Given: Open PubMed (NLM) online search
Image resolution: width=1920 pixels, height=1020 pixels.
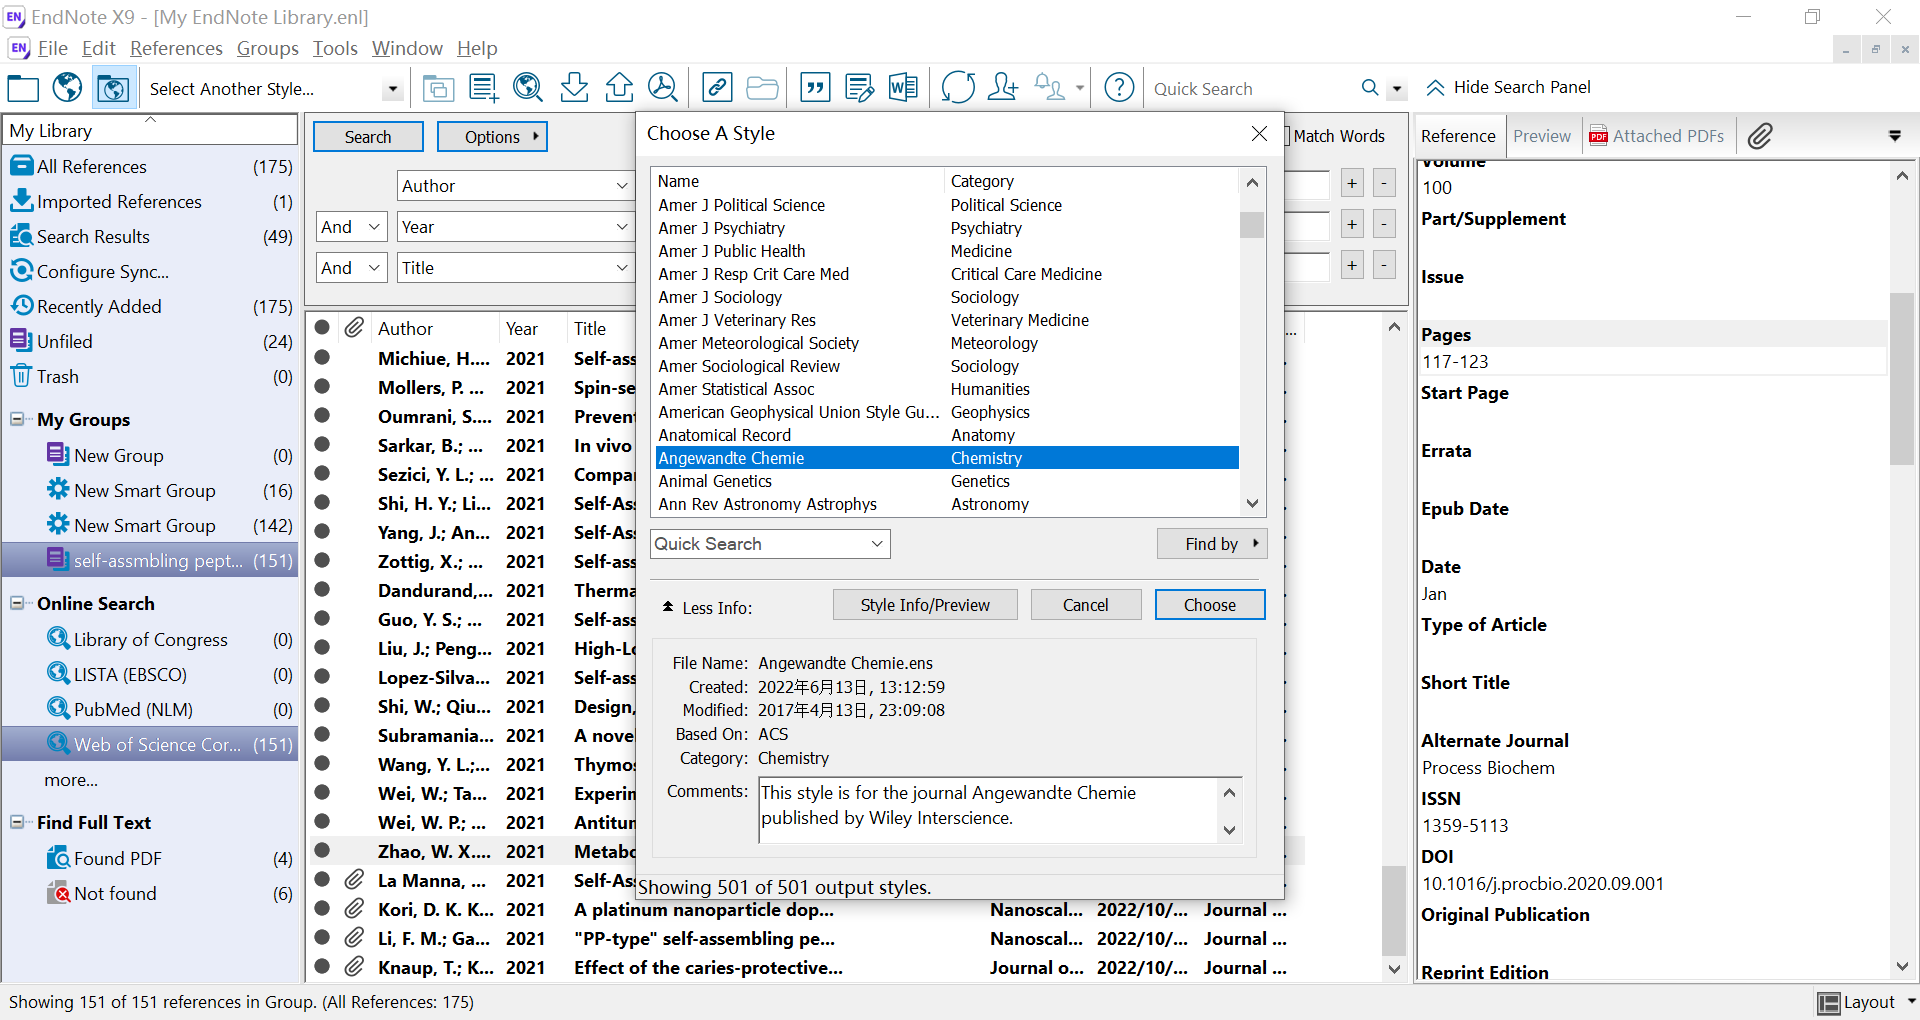Looking at the screenshot, I should point(133,709).
